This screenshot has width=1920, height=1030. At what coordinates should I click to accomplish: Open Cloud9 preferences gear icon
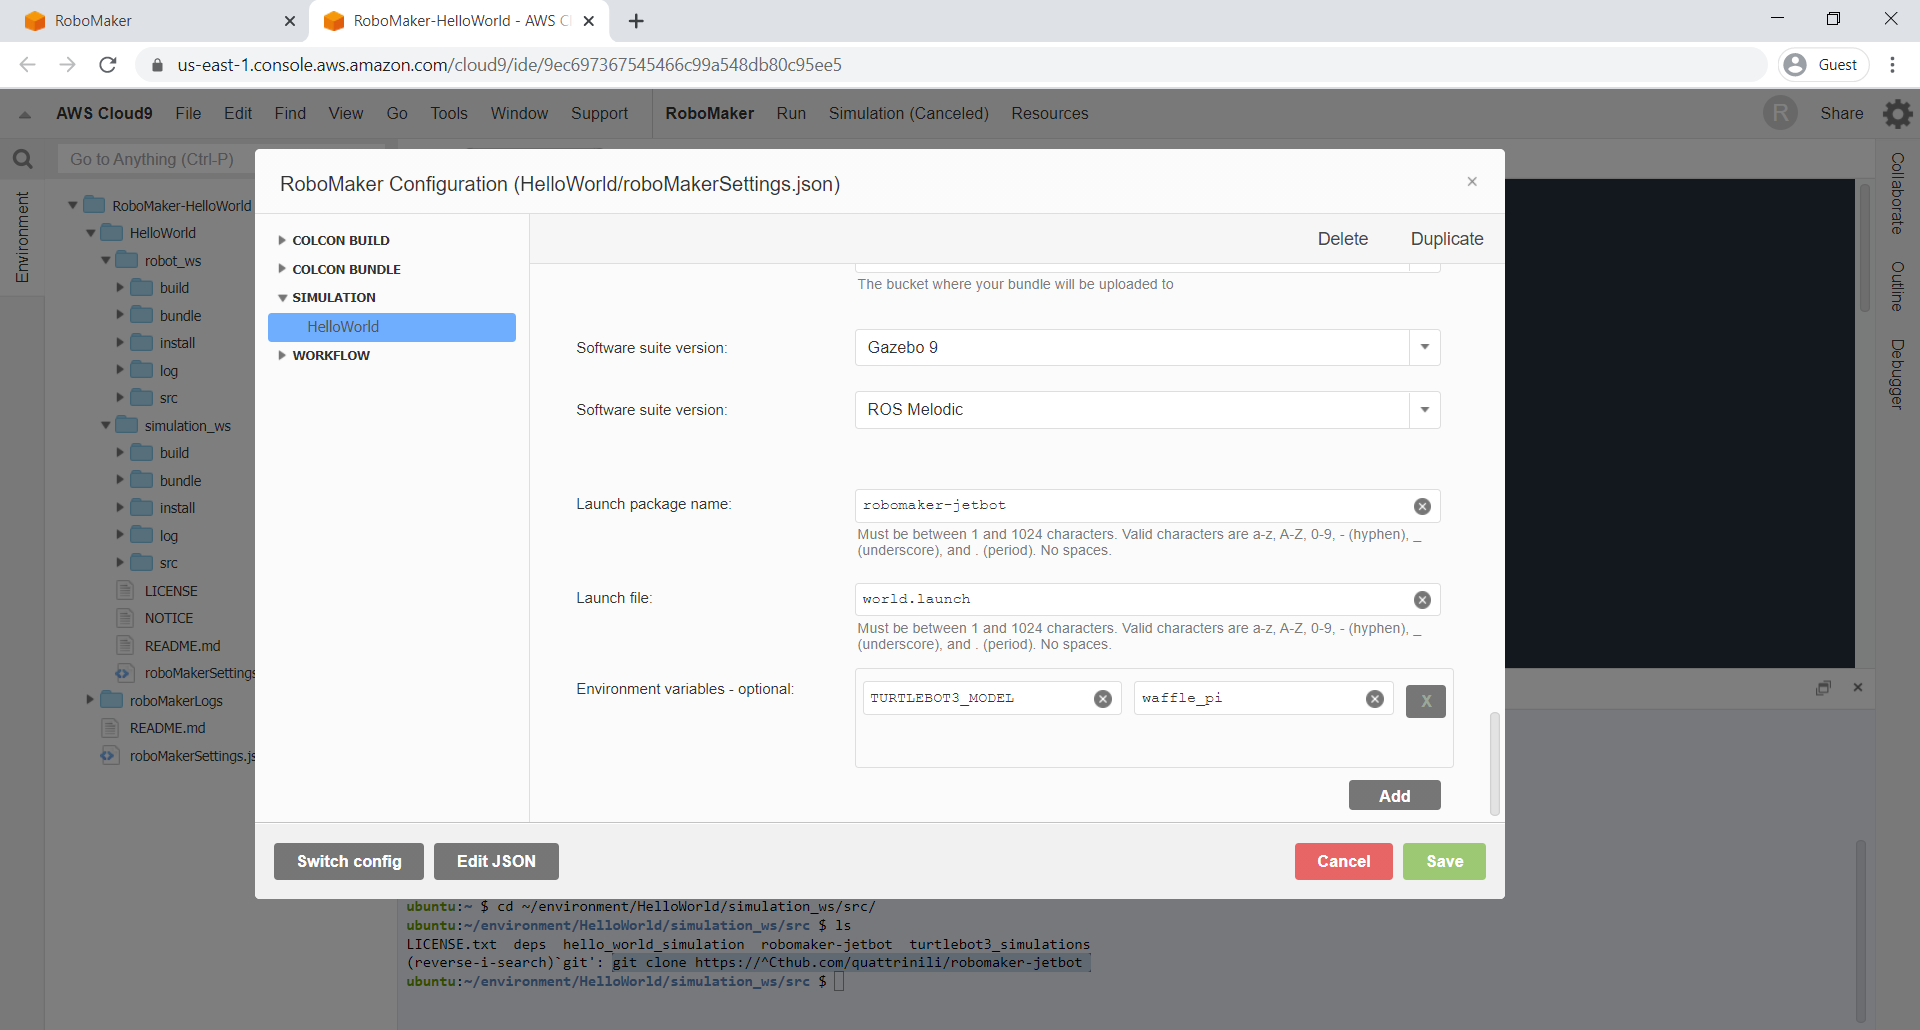[1897, 113]
